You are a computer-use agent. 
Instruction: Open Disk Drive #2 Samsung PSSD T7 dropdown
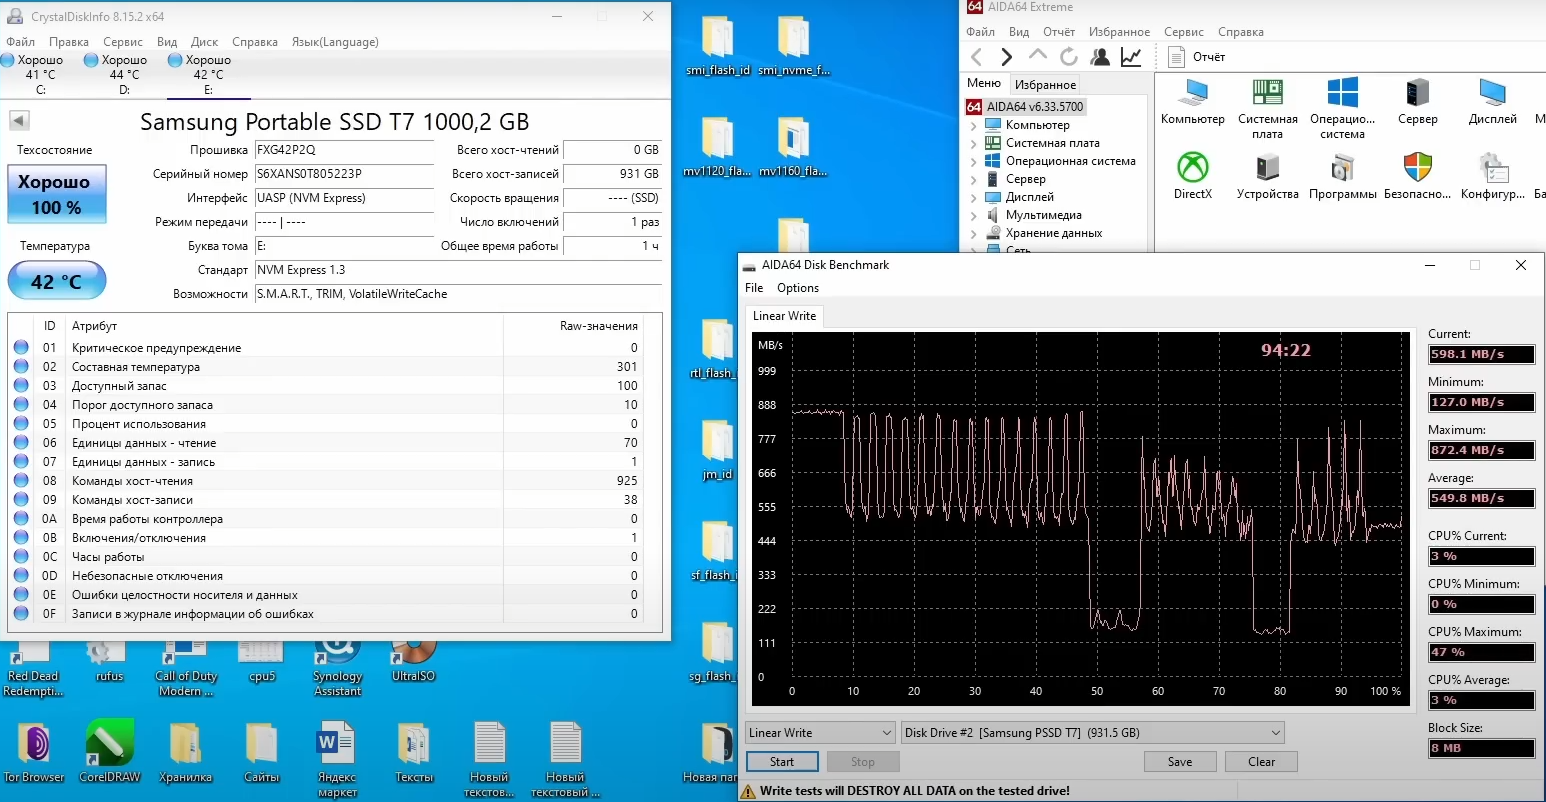1092,733
